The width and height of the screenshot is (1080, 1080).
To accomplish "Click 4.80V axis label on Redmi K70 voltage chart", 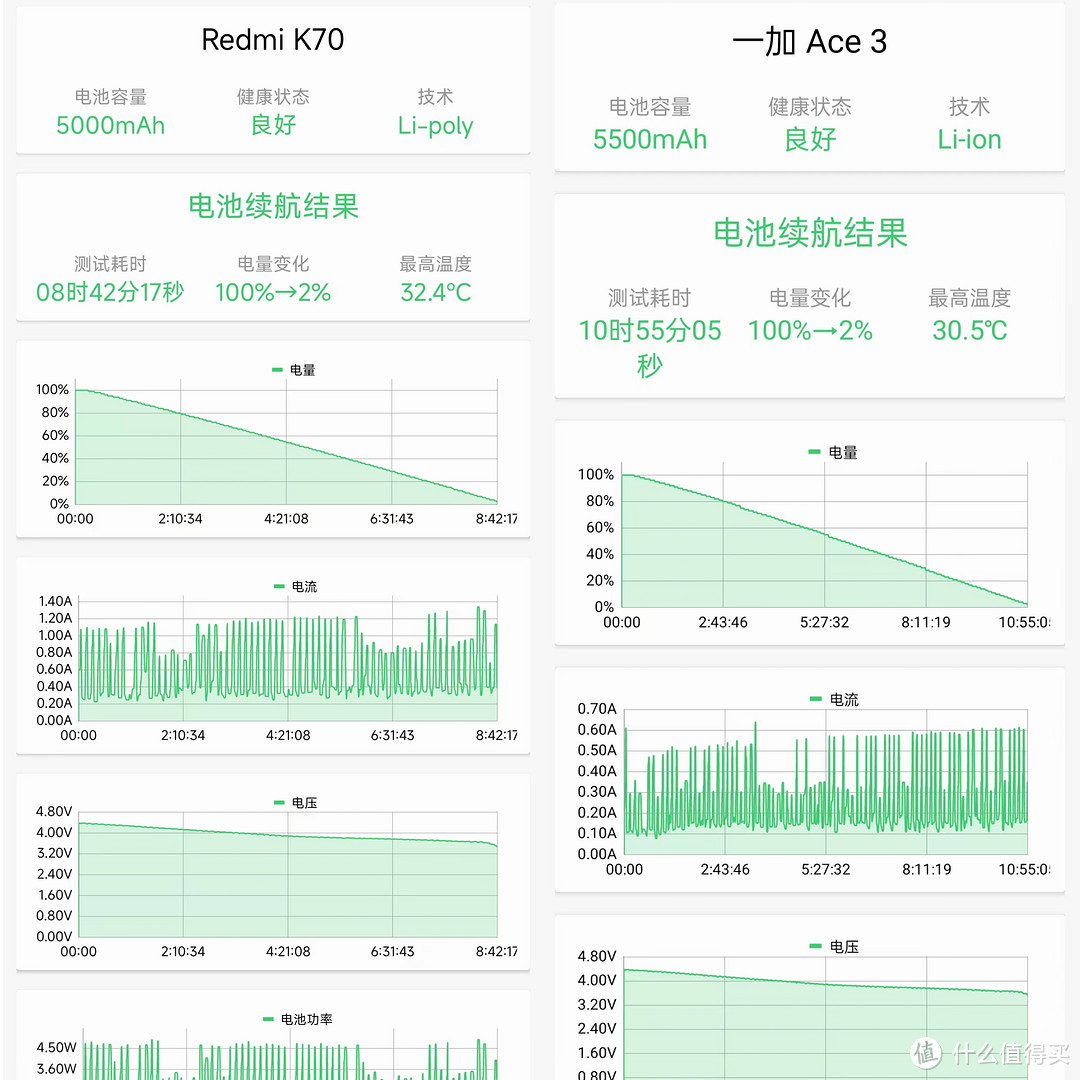I will 54,811.
